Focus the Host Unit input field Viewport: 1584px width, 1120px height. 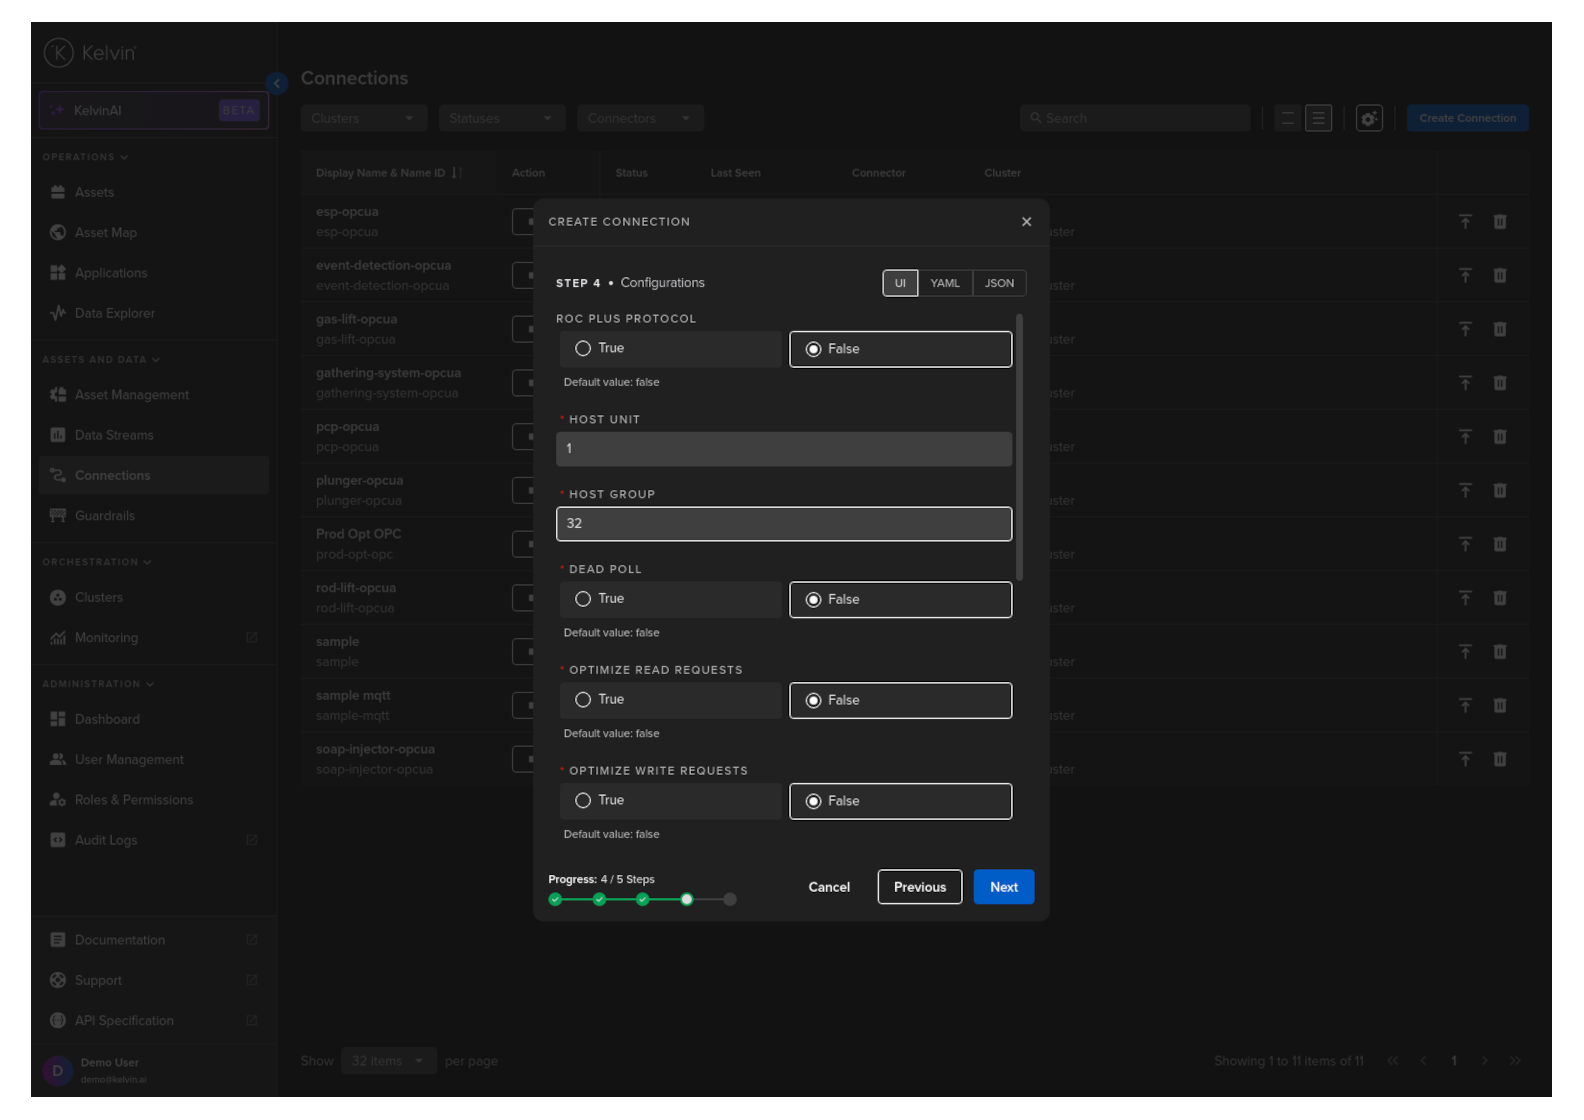point(783,449)
